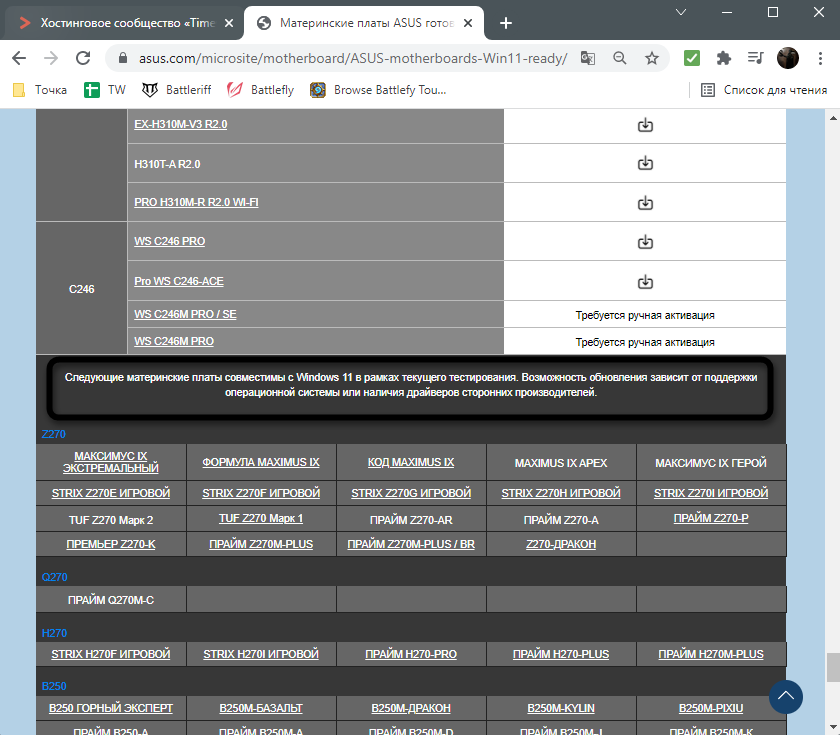Bookmark this page with the star icon

pos(652,58)
